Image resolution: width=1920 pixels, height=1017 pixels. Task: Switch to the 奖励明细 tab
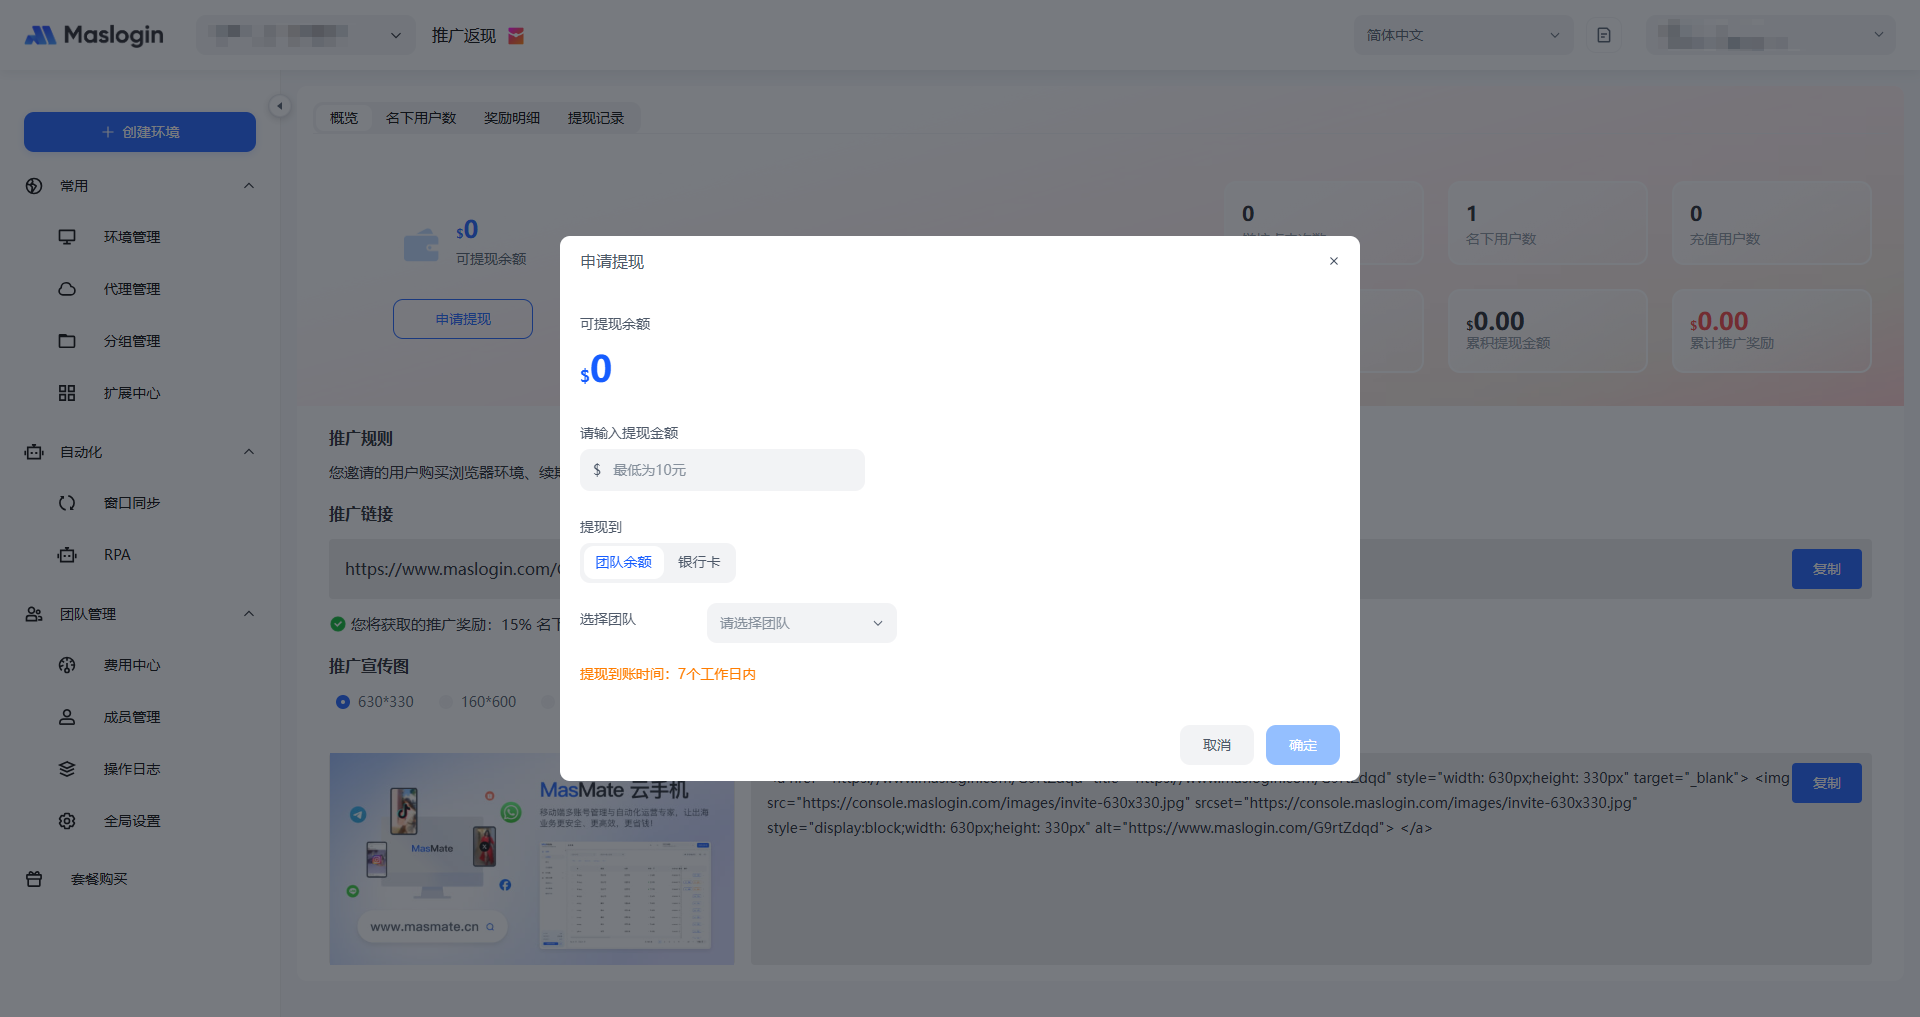coord(512,118)
